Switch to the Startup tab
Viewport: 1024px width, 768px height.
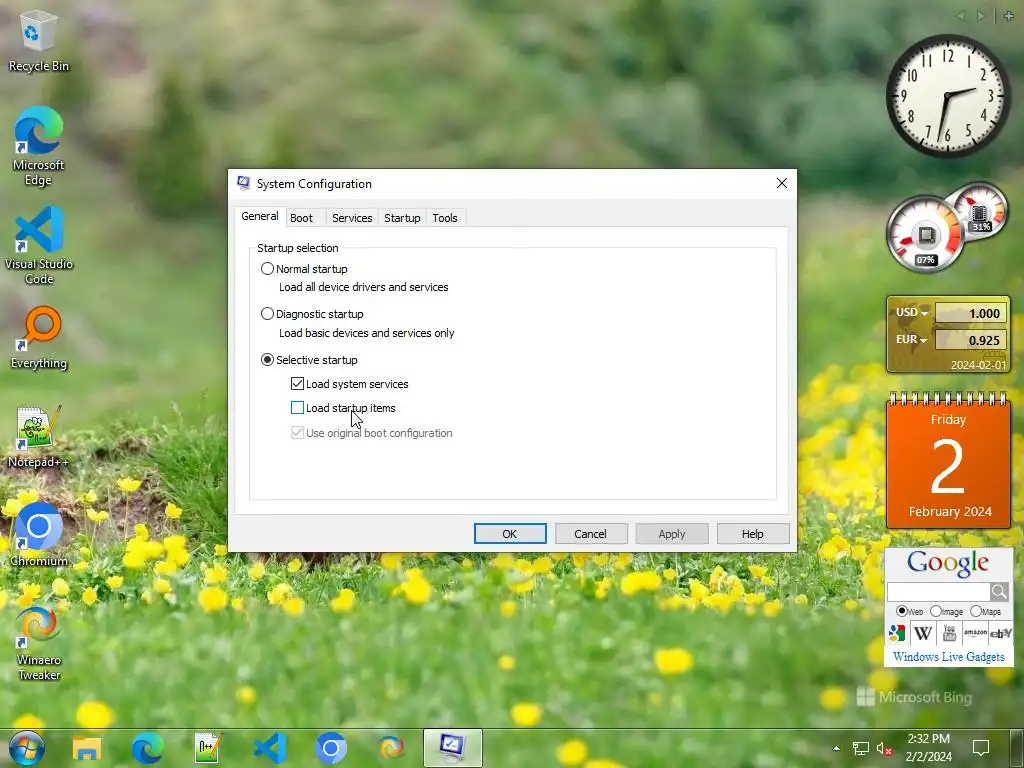[402, 218]
